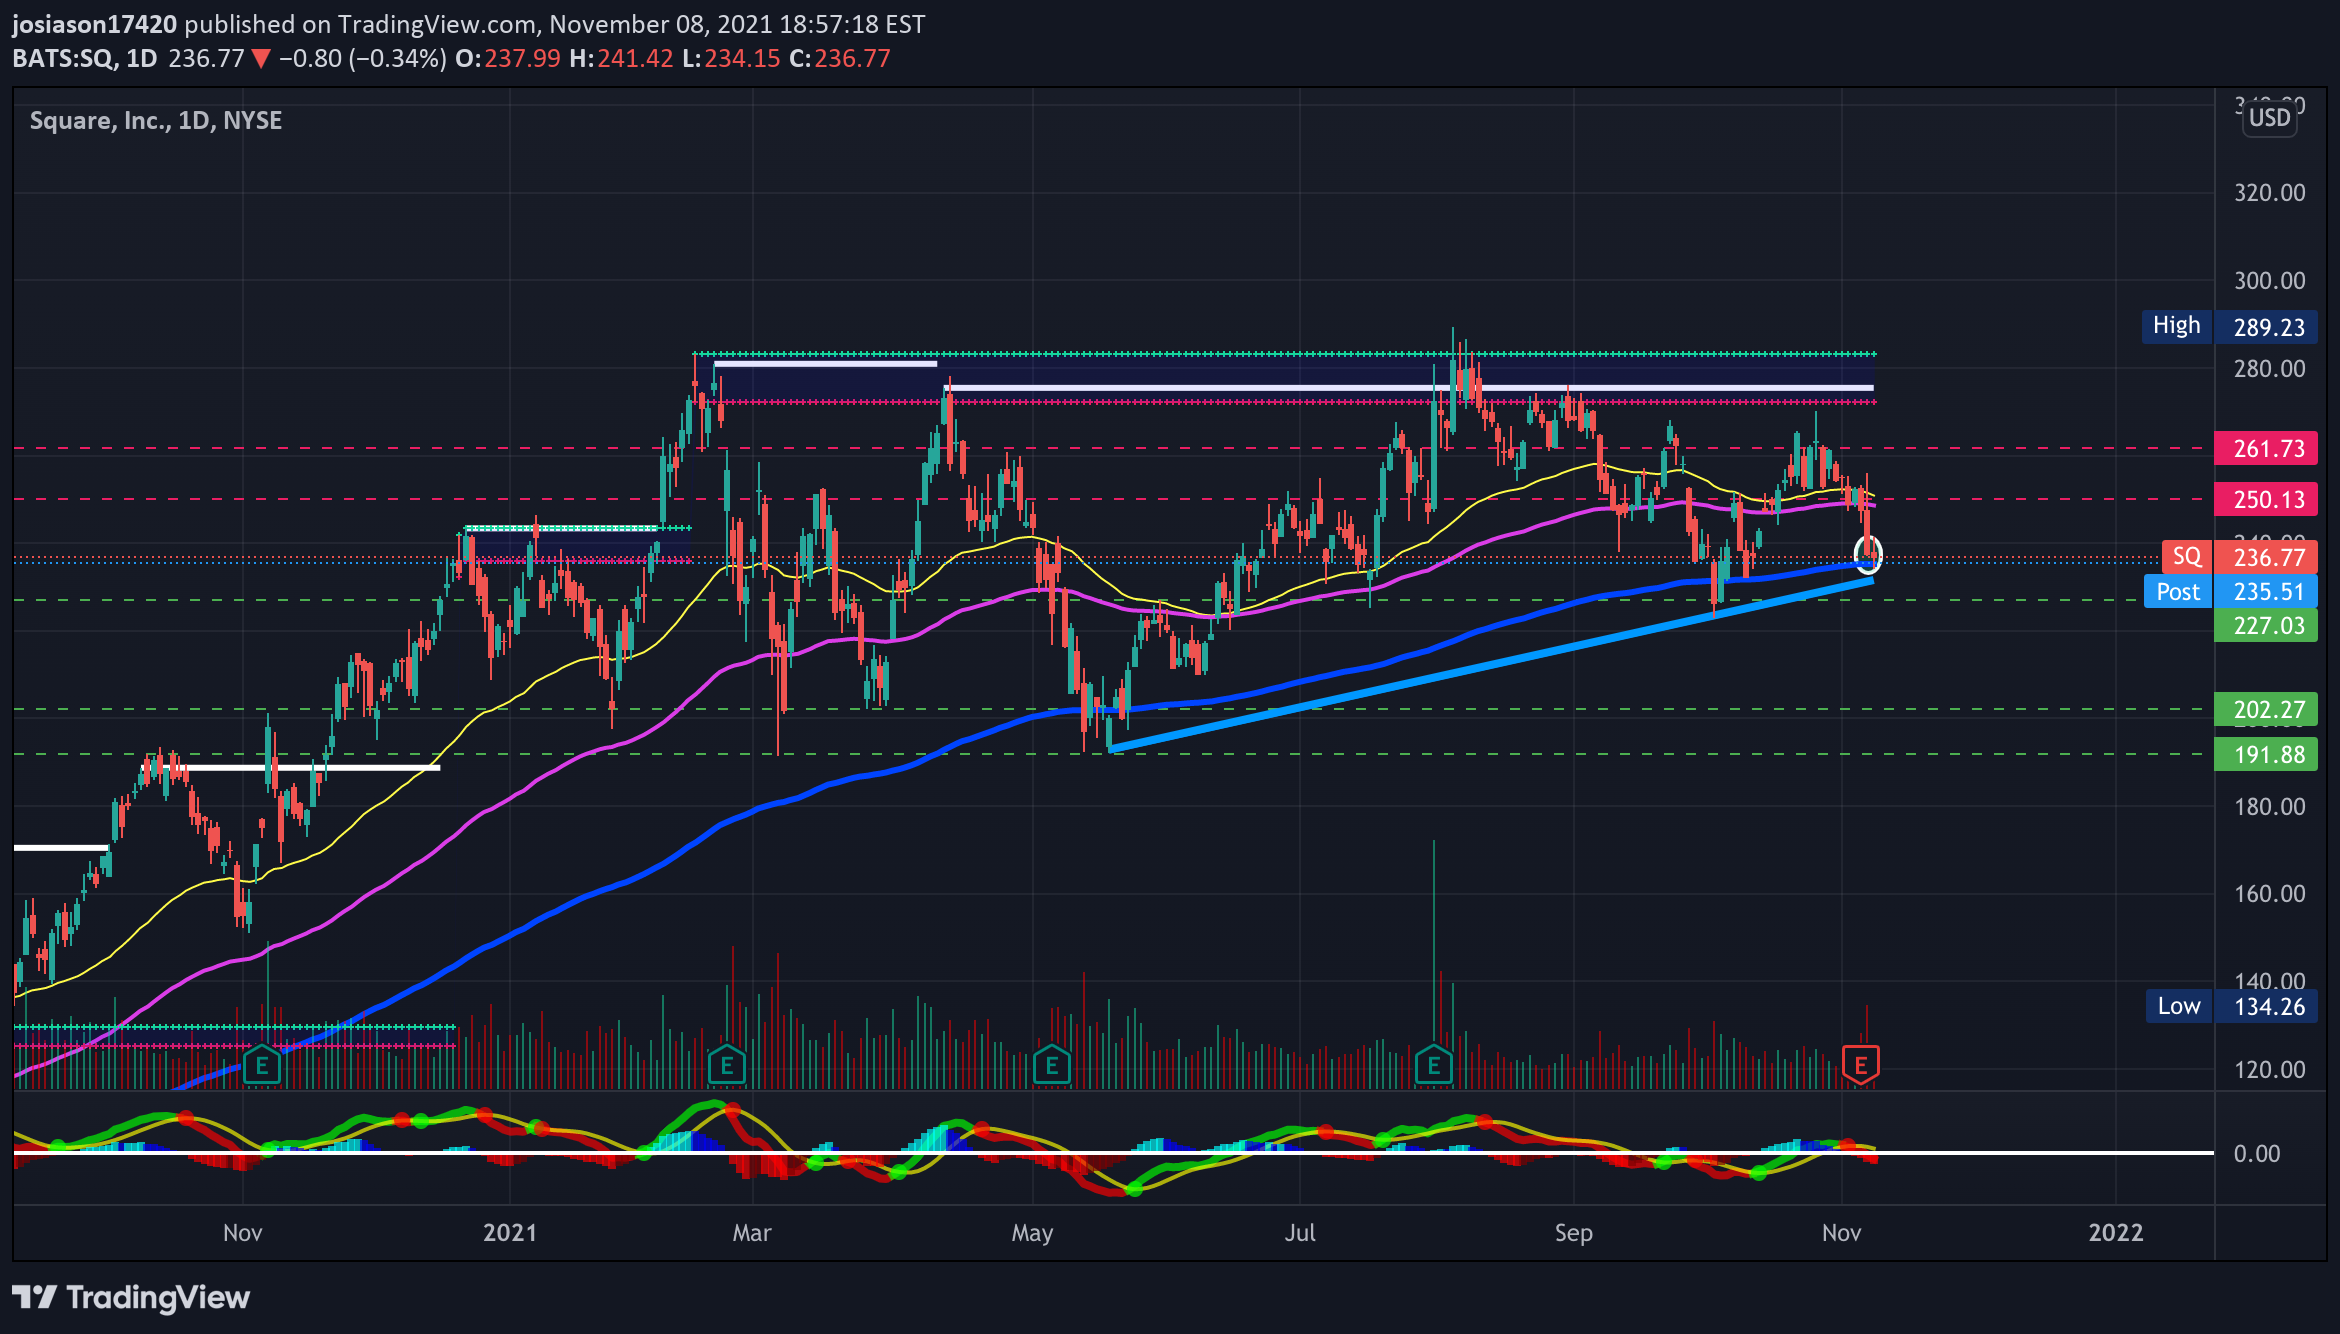Click the white circle on the latest candle
2340x1334 pixels.
coord(1867,553)
